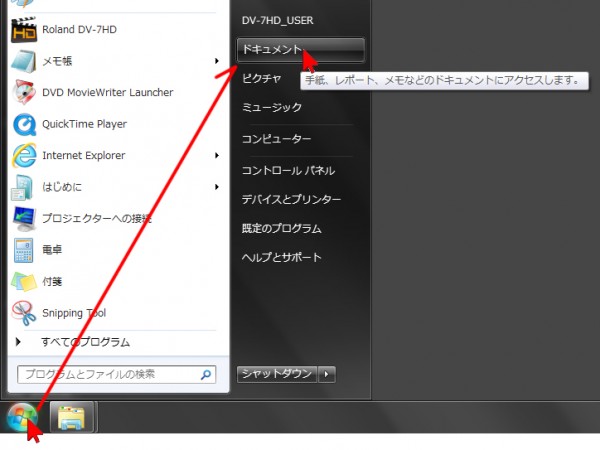
Task: Open the ピクチャ folder
Action: (262, 78)
